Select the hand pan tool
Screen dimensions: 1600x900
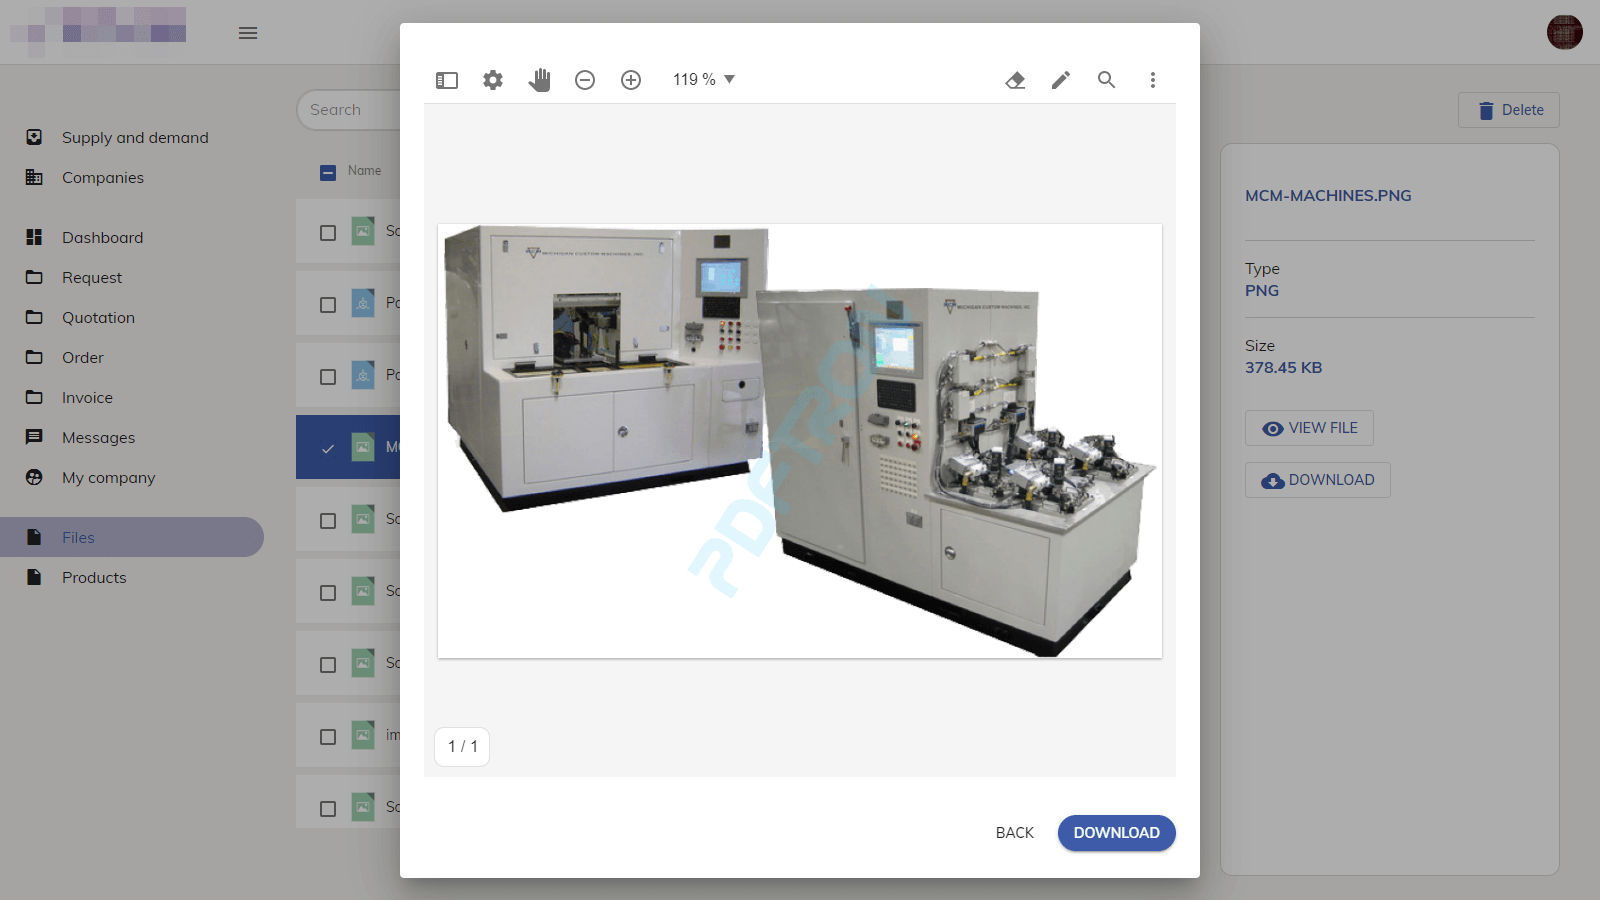click(539, 80)
